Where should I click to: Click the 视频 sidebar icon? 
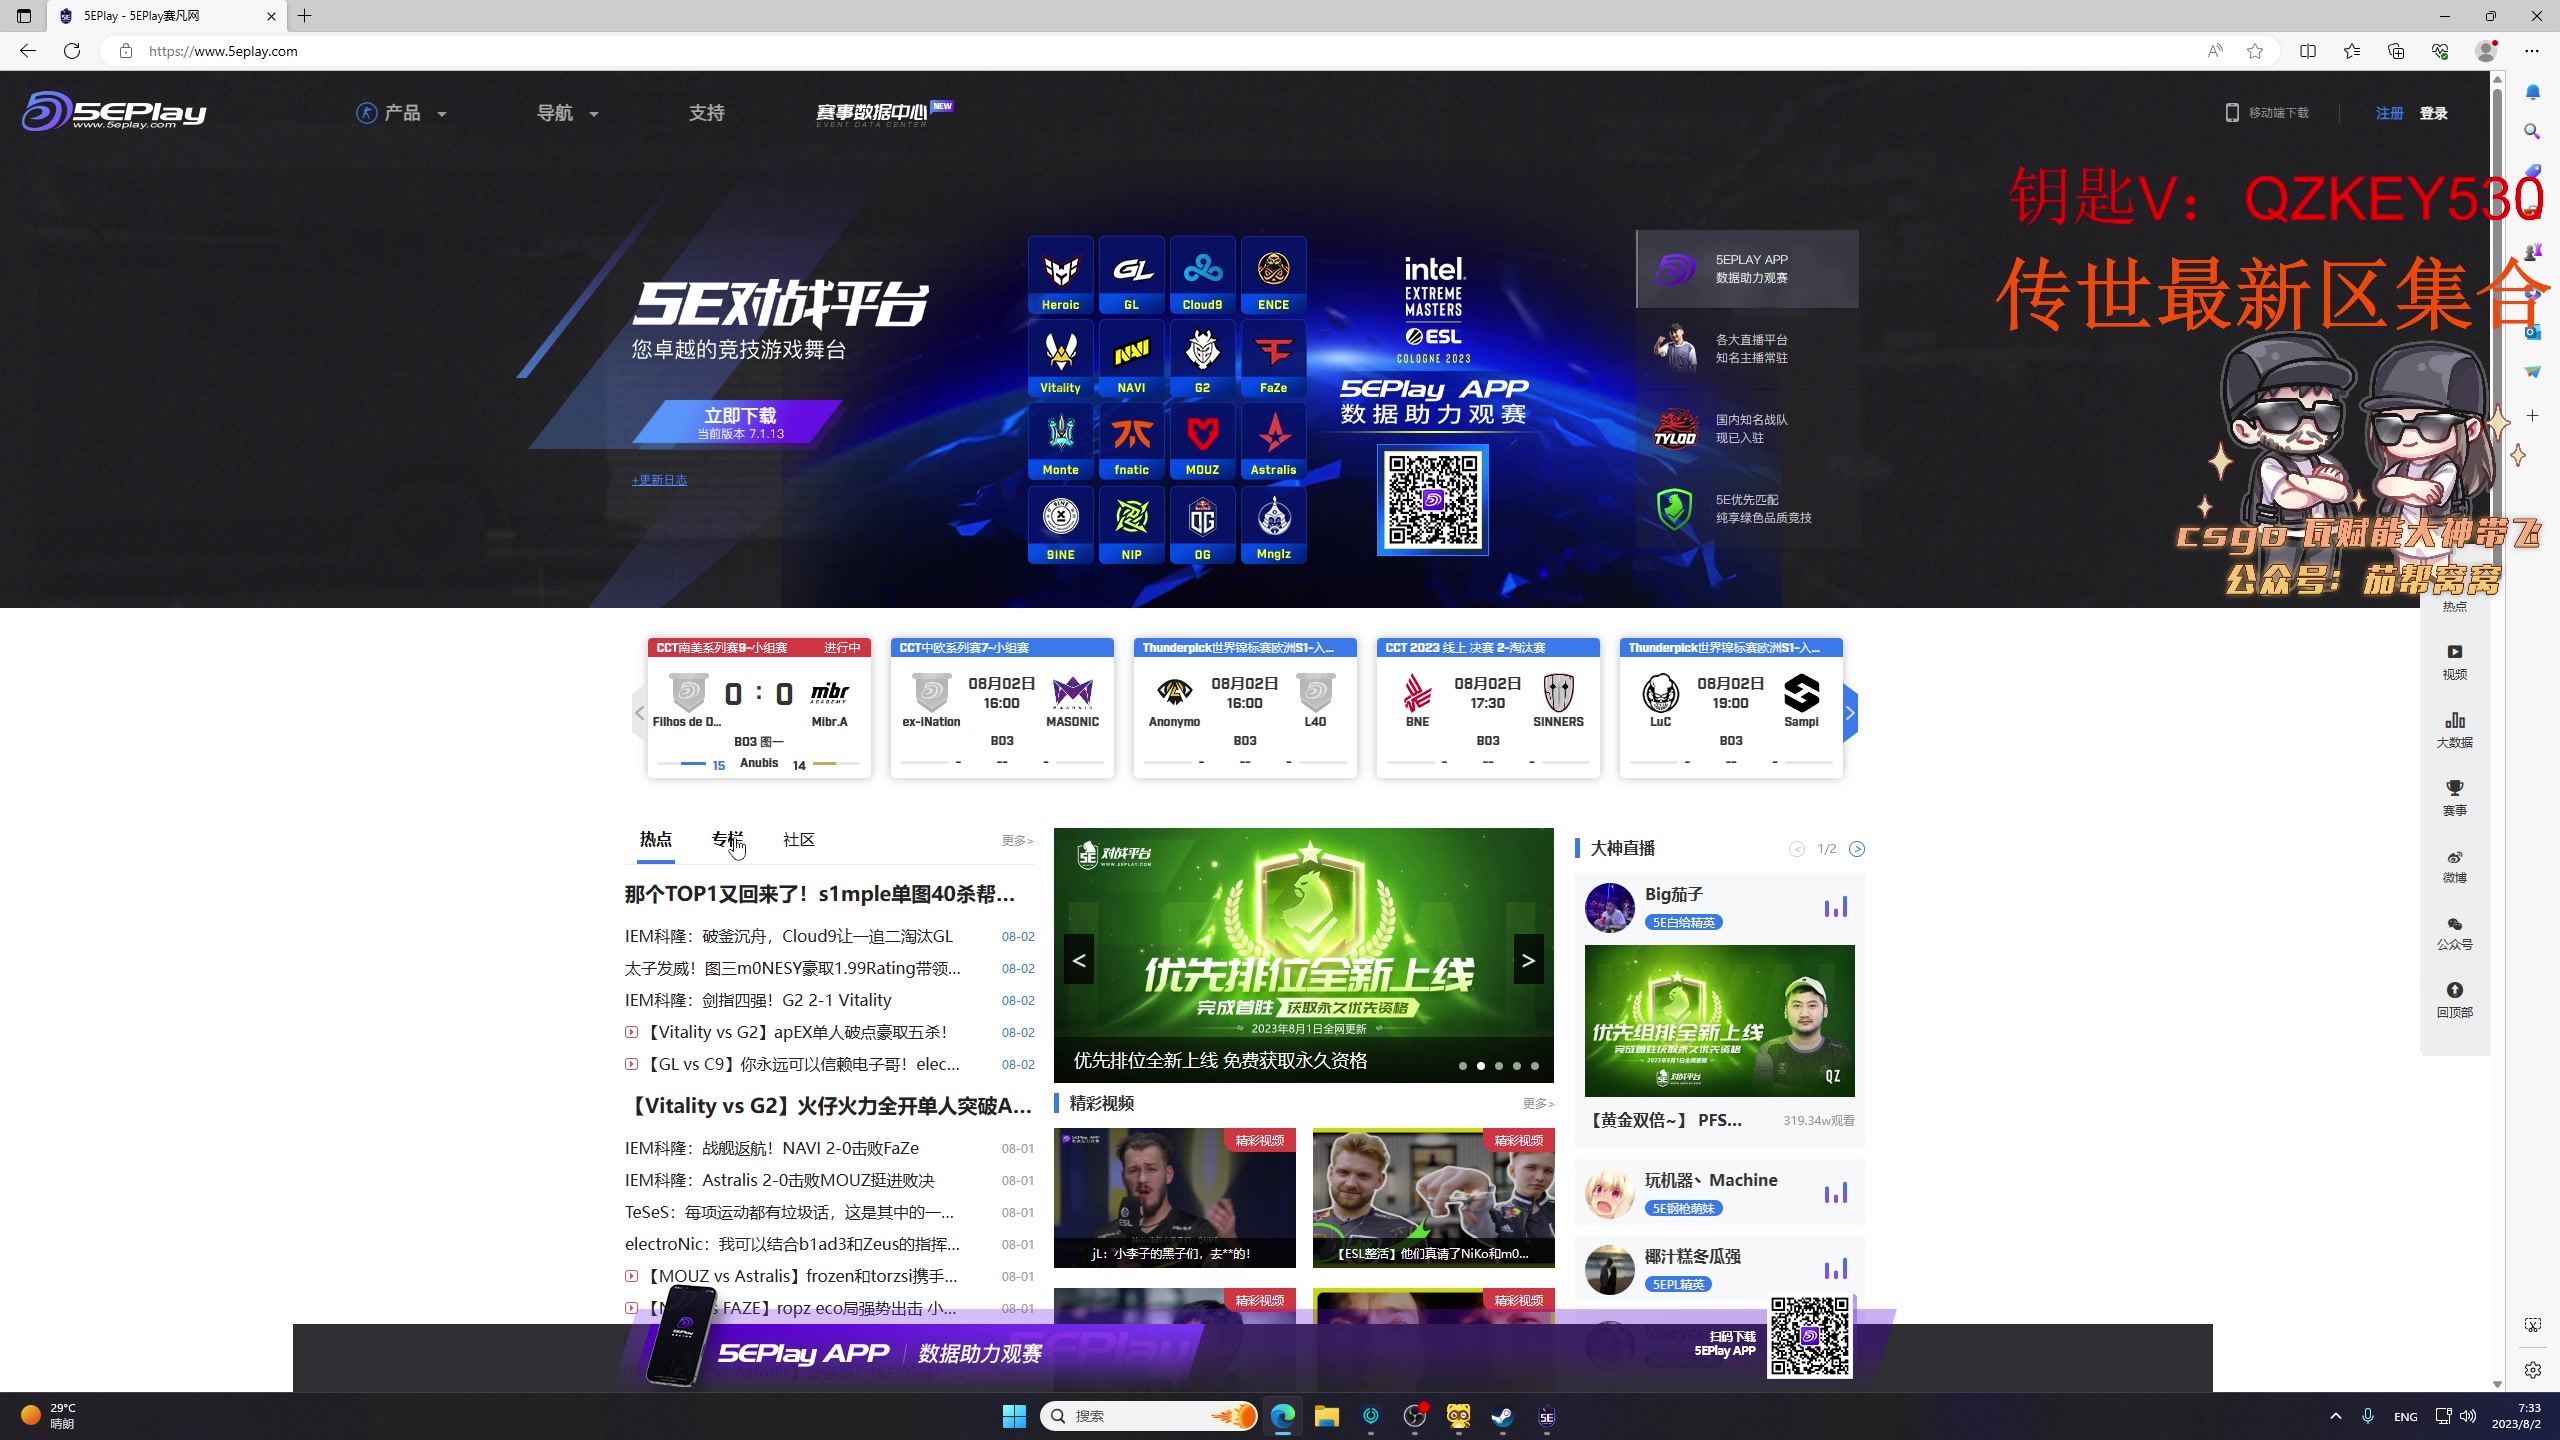coord(2455,662)
